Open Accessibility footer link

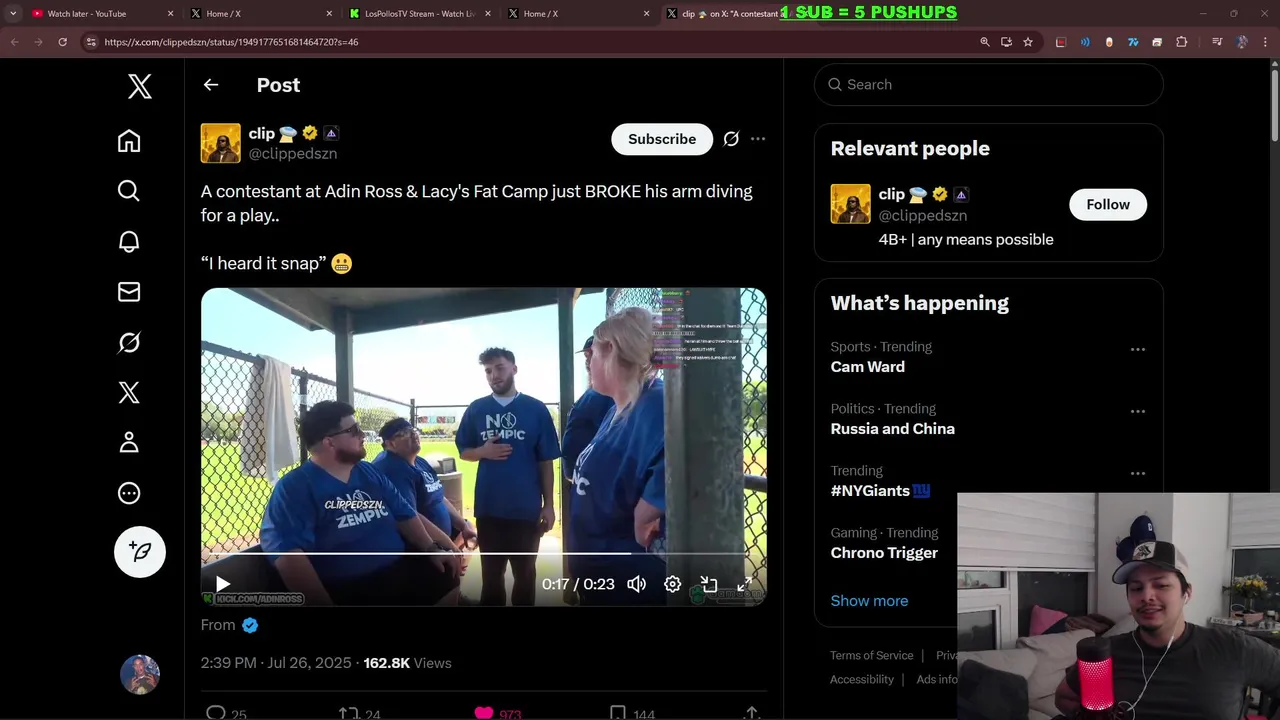(x=861, y=680)
